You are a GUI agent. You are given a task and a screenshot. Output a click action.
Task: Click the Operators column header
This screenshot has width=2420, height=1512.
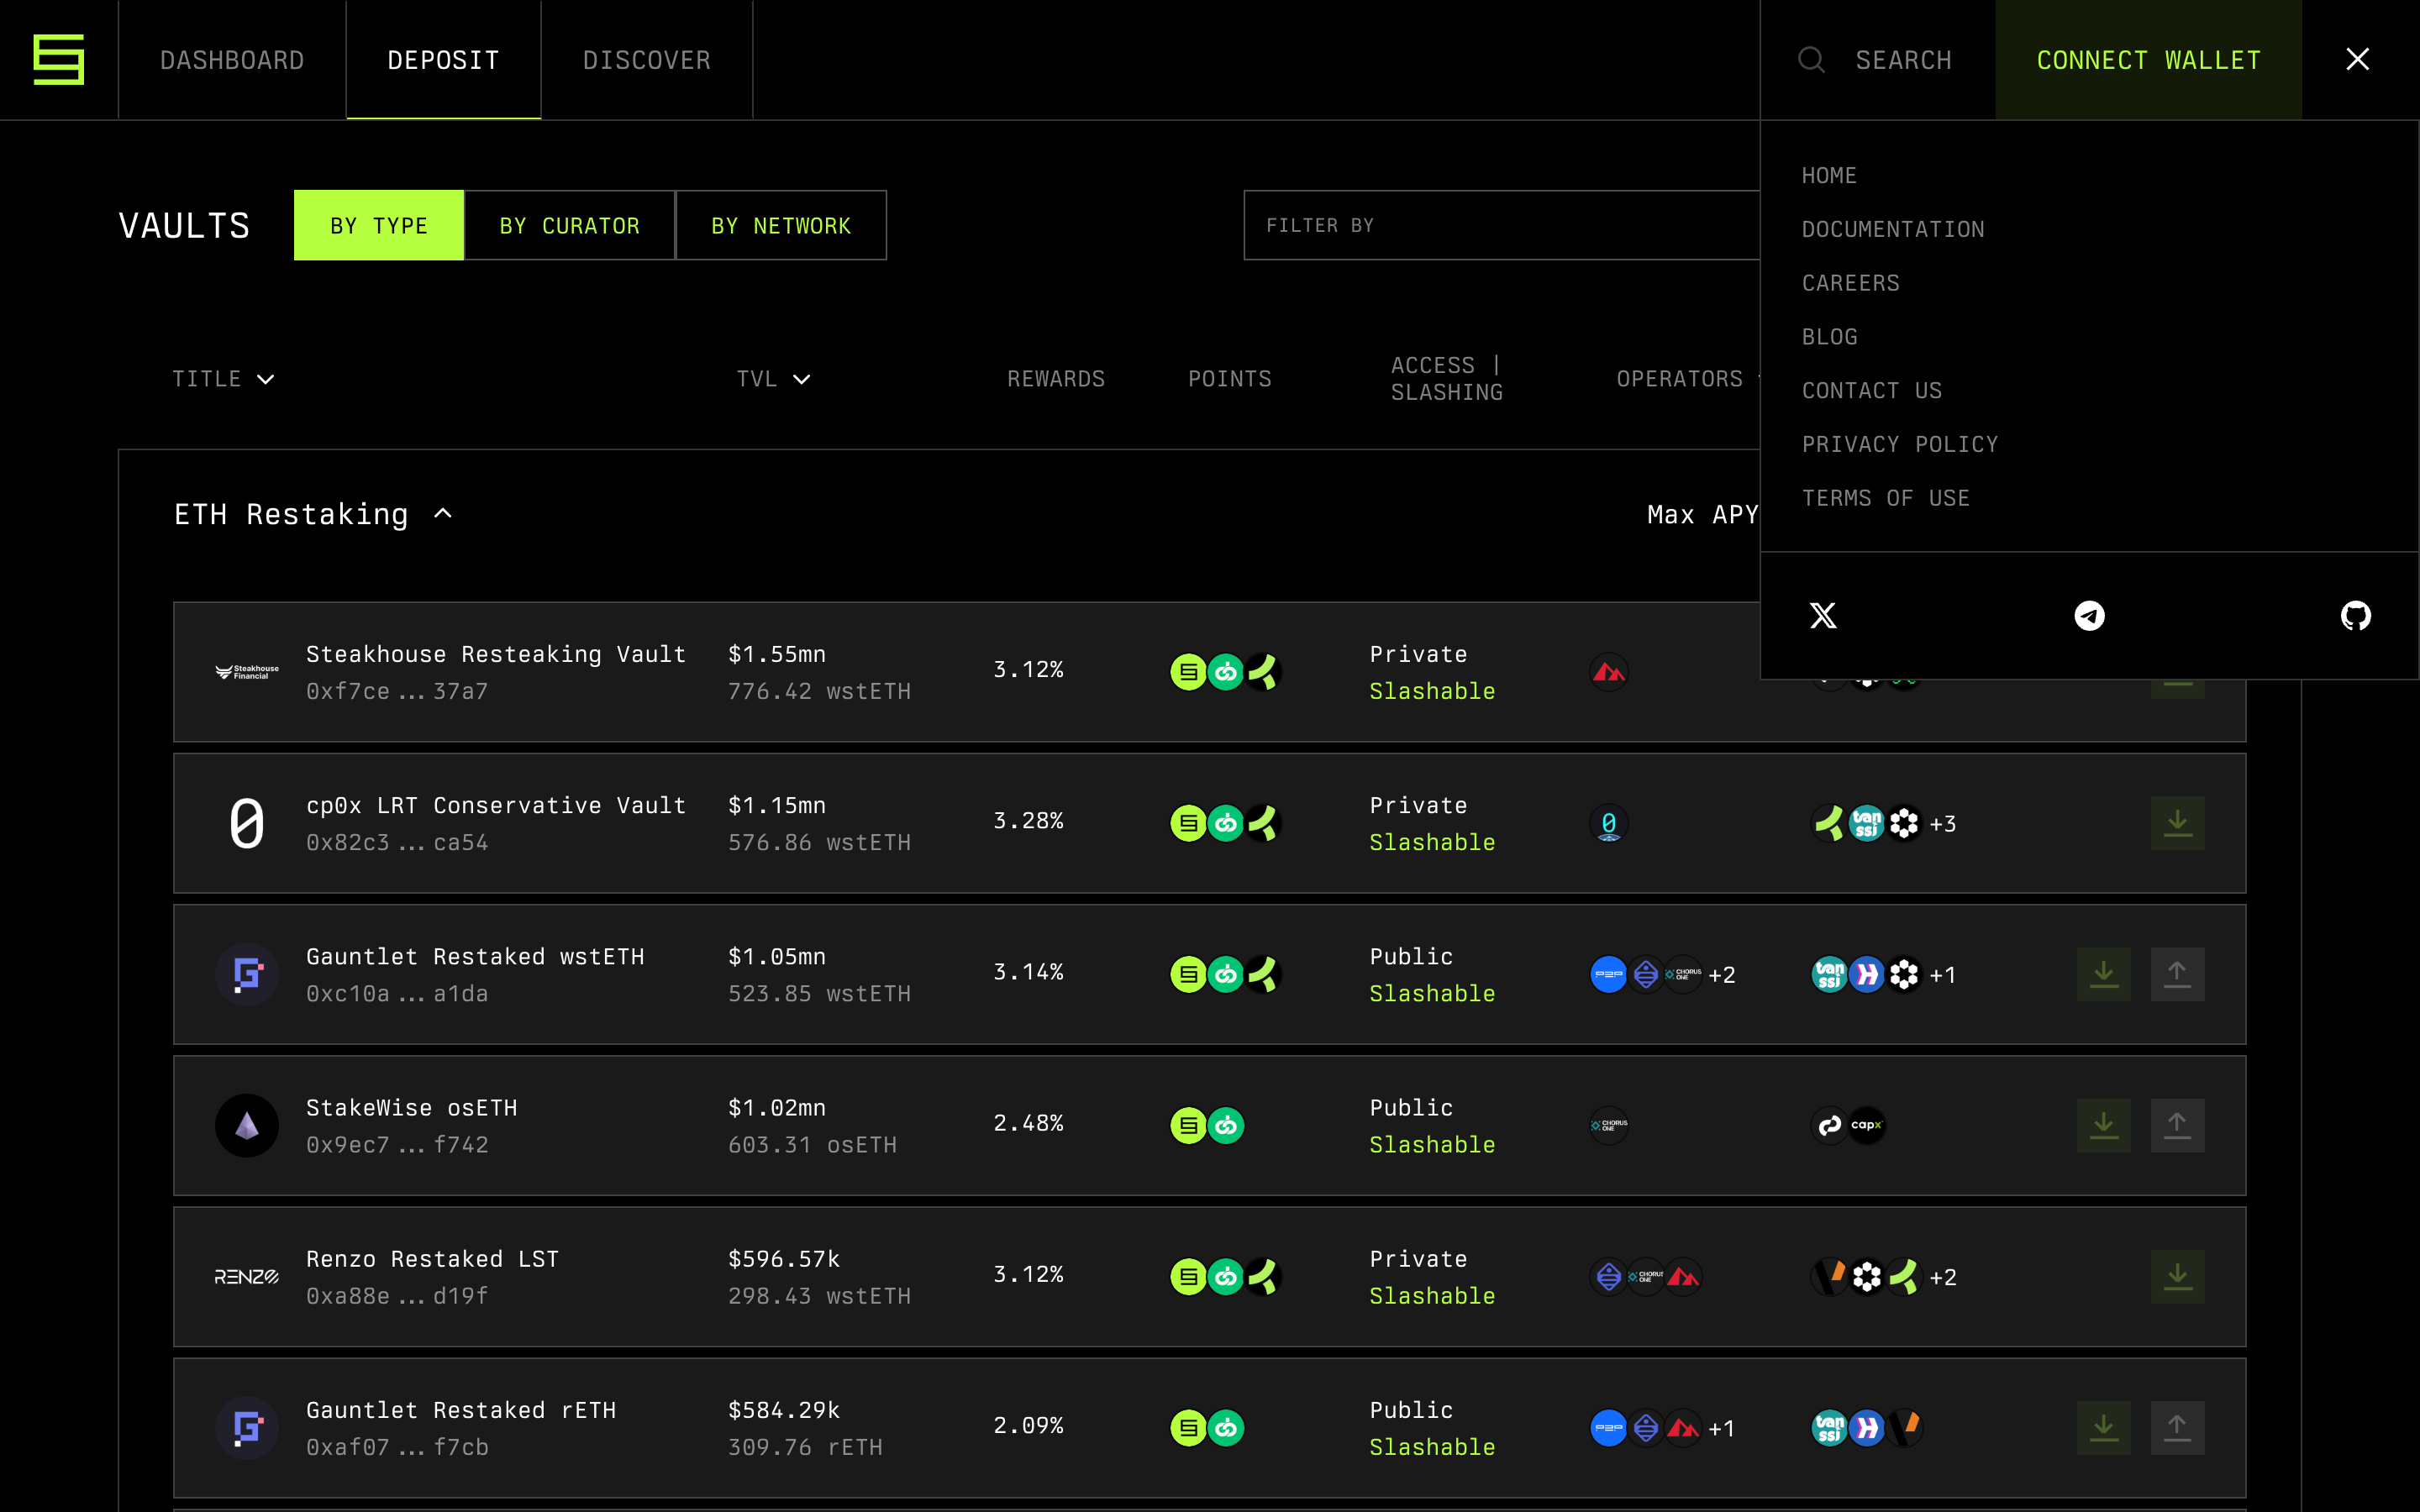1680,379
